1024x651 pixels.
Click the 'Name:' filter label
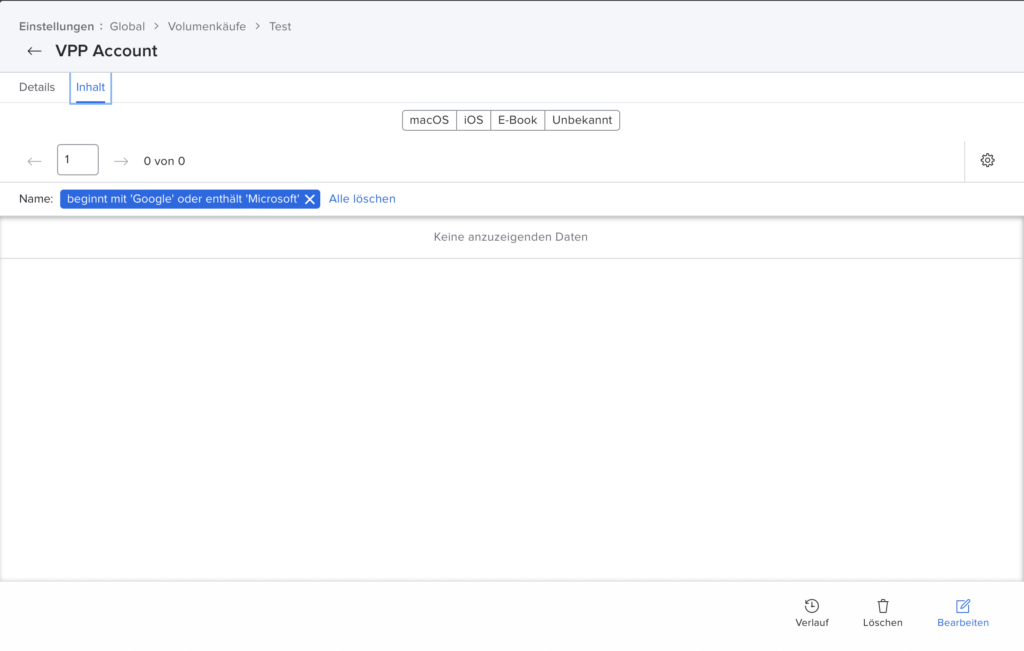pyautogui.click(x=36, y=199)
